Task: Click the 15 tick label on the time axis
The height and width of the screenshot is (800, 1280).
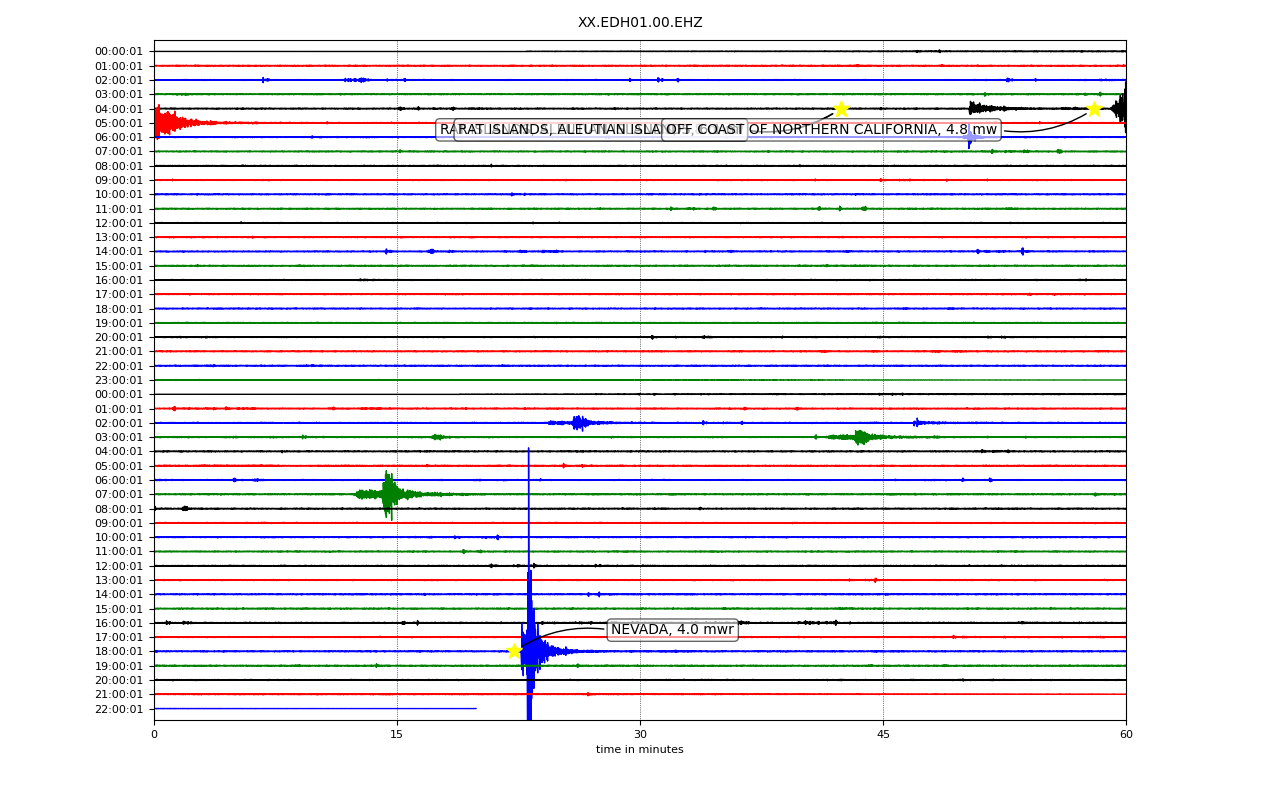Action: point(397,735)
